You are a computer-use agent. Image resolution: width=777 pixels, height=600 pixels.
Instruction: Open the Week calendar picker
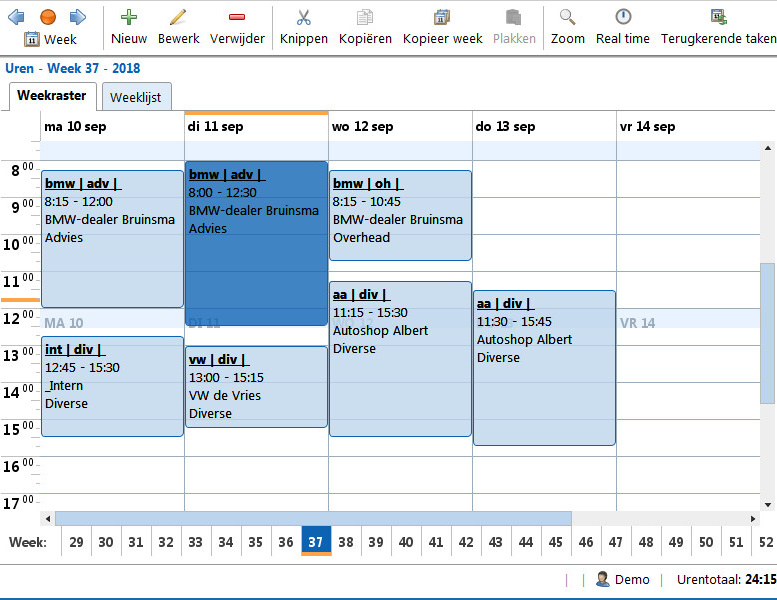tap(50, 39)
